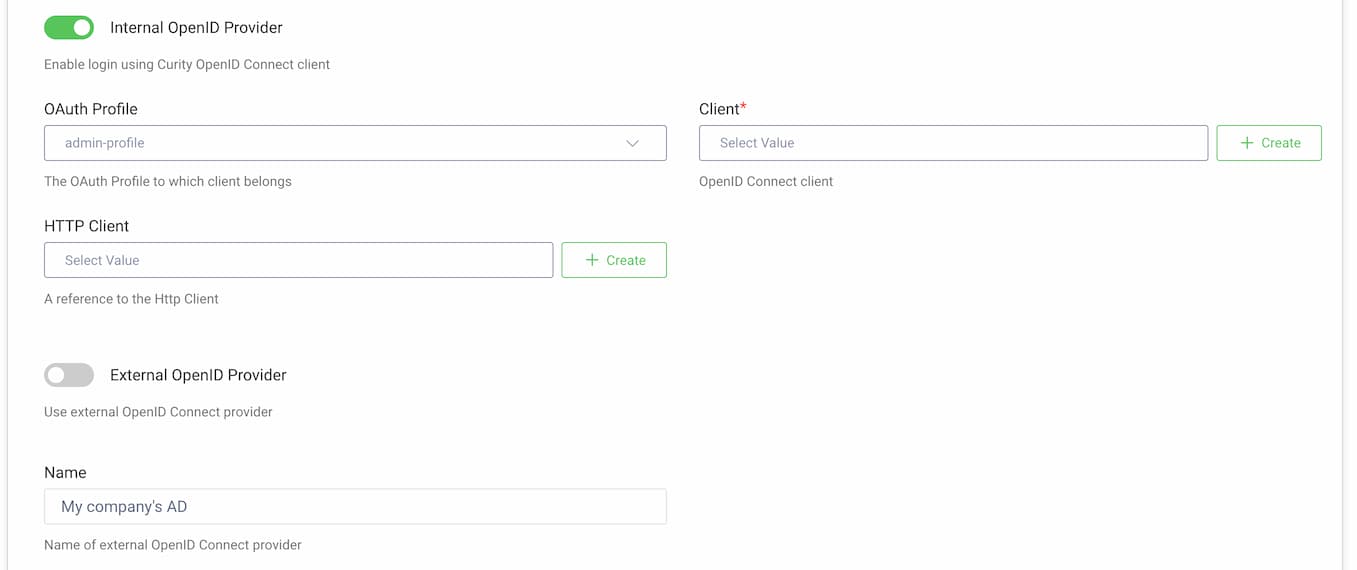Select "Name of external OpenID Connect provider" hint
Screen dimensions: 1357x570
(x=173, y=545)
